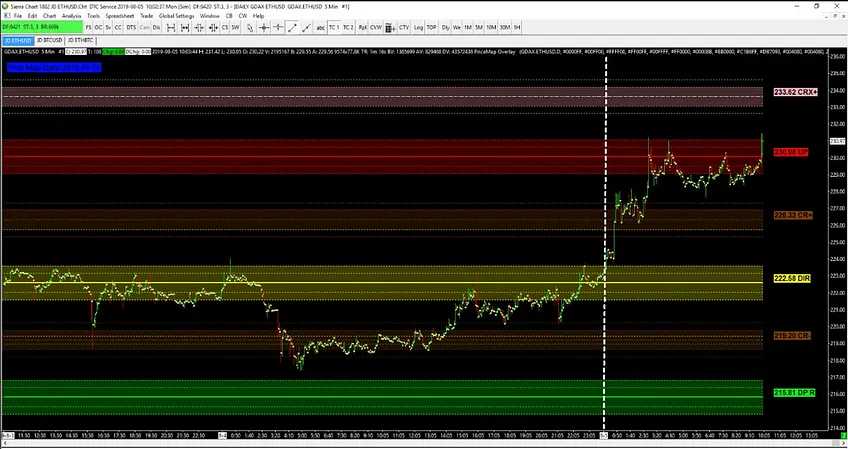Choose the line drawing tool

coord(292,27)
